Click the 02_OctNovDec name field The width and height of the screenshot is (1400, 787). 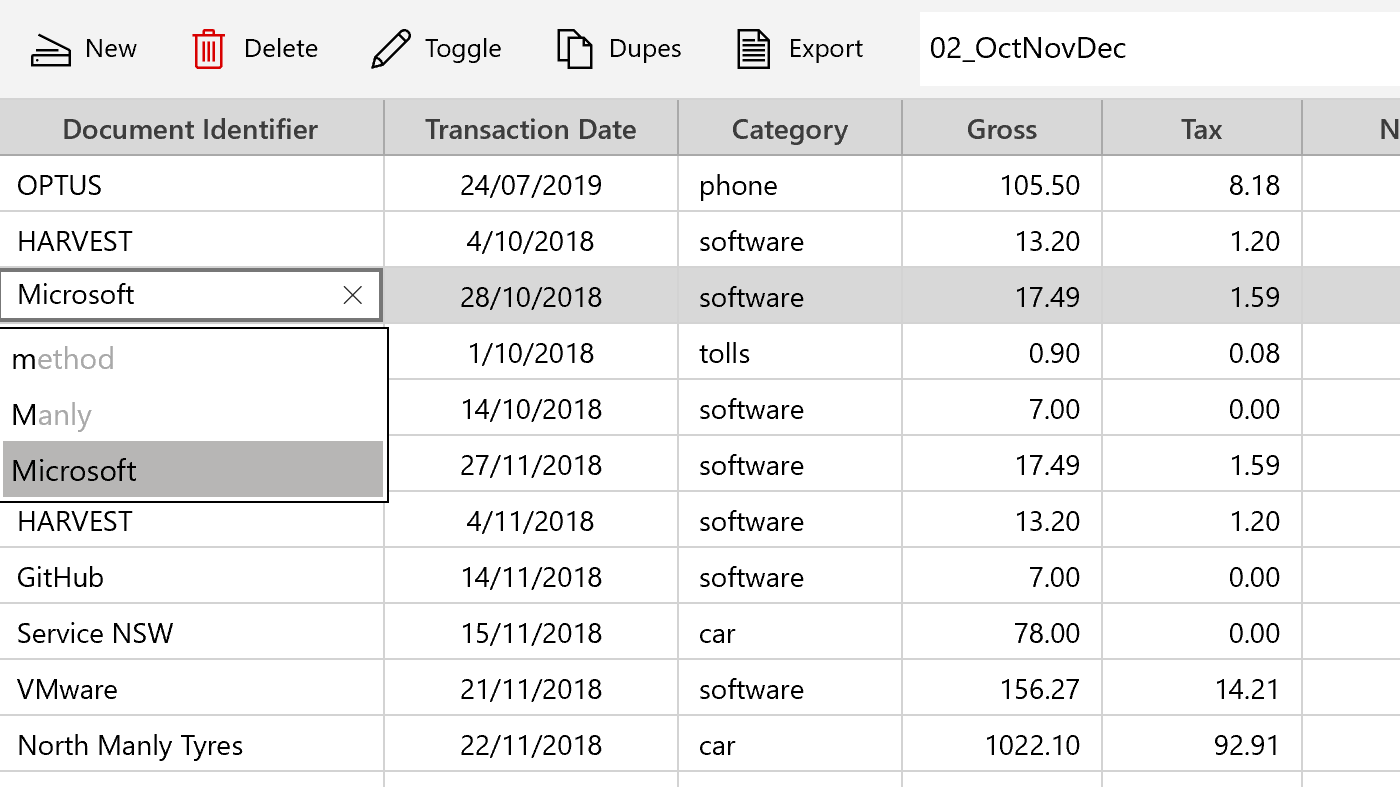tap(1150, 49)
